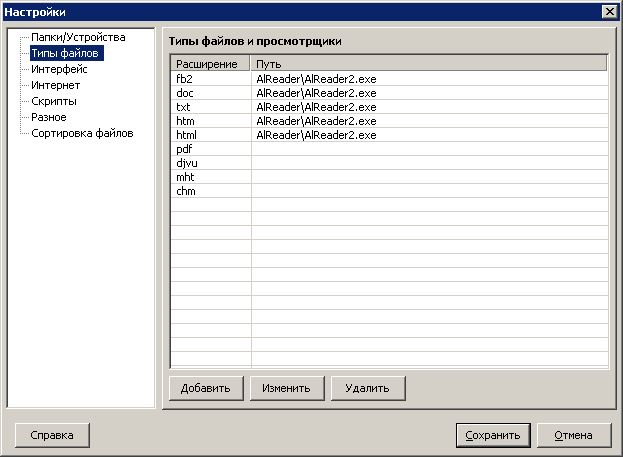Image resolution: width=623 pixels, height=457 pixels.
Task: Select Типы файлов tree item
Action: (x=66, y=53)
